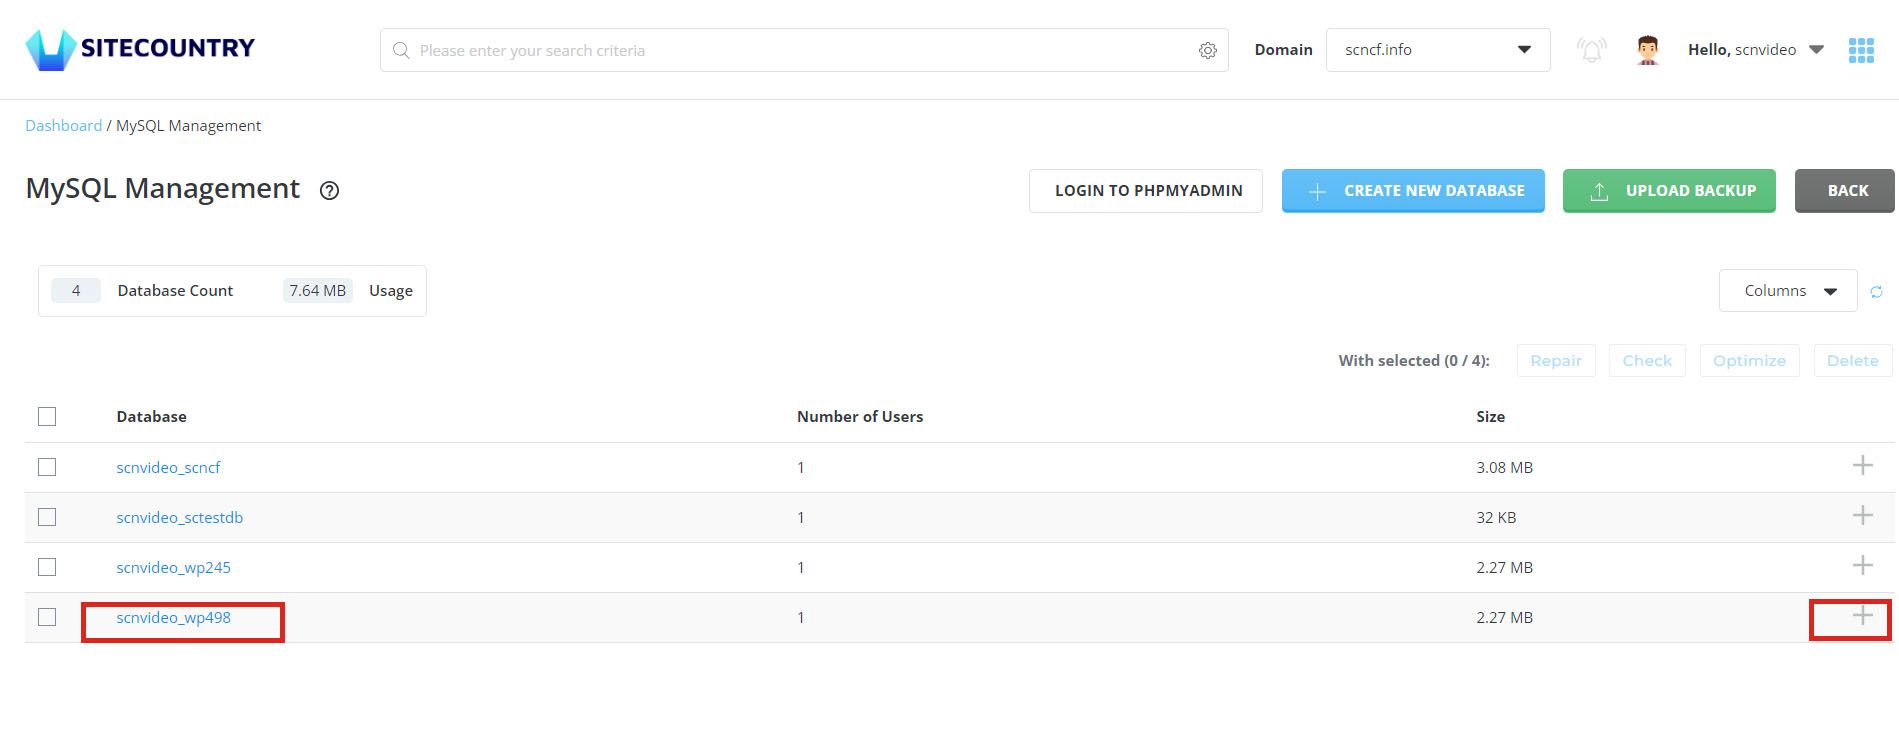Viewport: 1899px width, 743px height.
Task: Click the Delete button
Action: pyautogui.click(x=1853, y=361)
